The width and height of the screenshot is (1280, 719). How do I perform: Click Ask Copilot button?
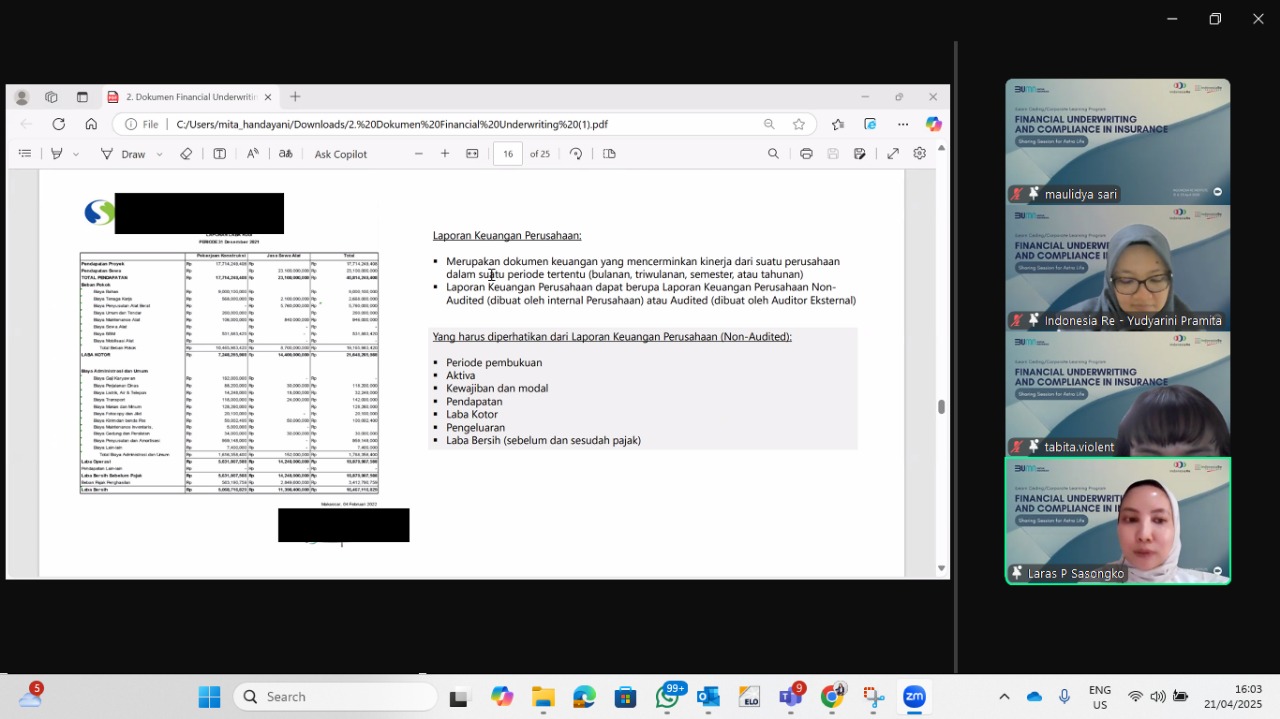point(341,154)
